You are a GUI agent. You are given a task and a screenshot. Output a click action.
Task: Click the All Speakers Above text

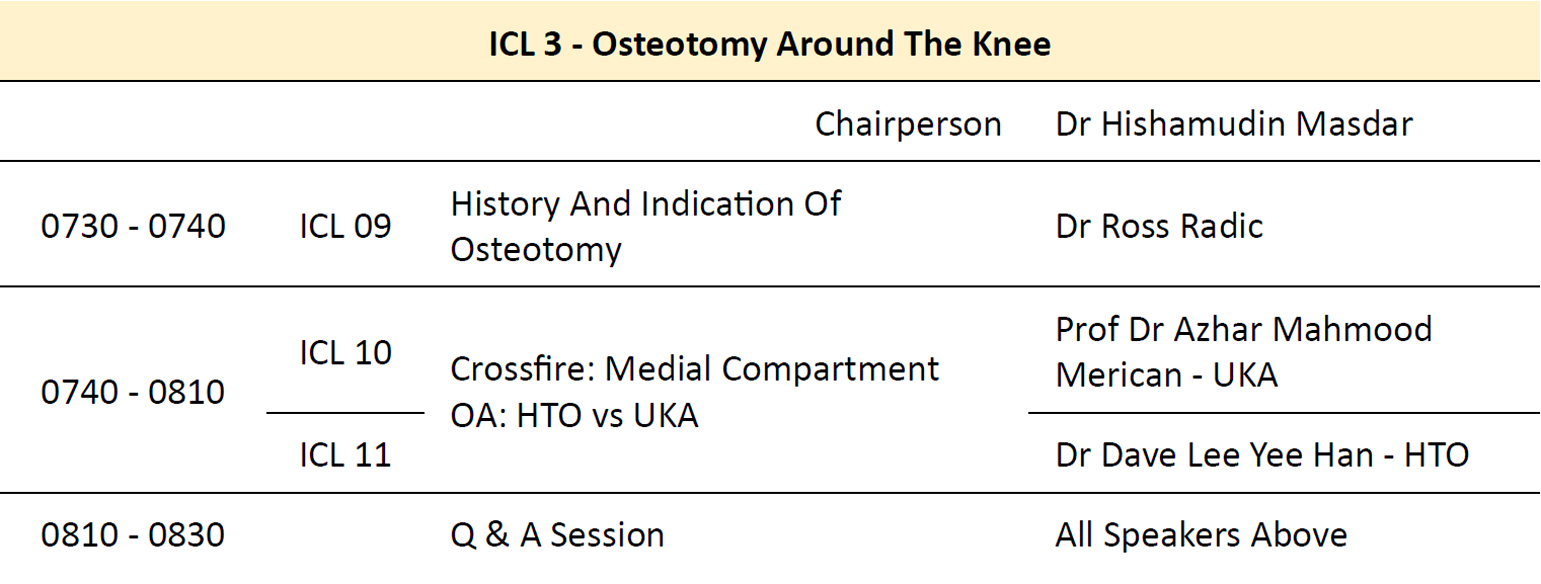tap(1200, 535)
